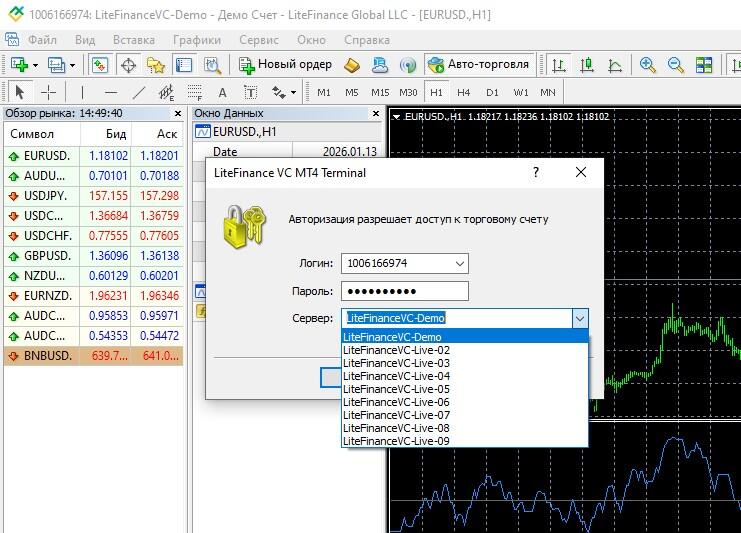
Task: Open the Strategy Tester icon
Action: tap(212, 65)
